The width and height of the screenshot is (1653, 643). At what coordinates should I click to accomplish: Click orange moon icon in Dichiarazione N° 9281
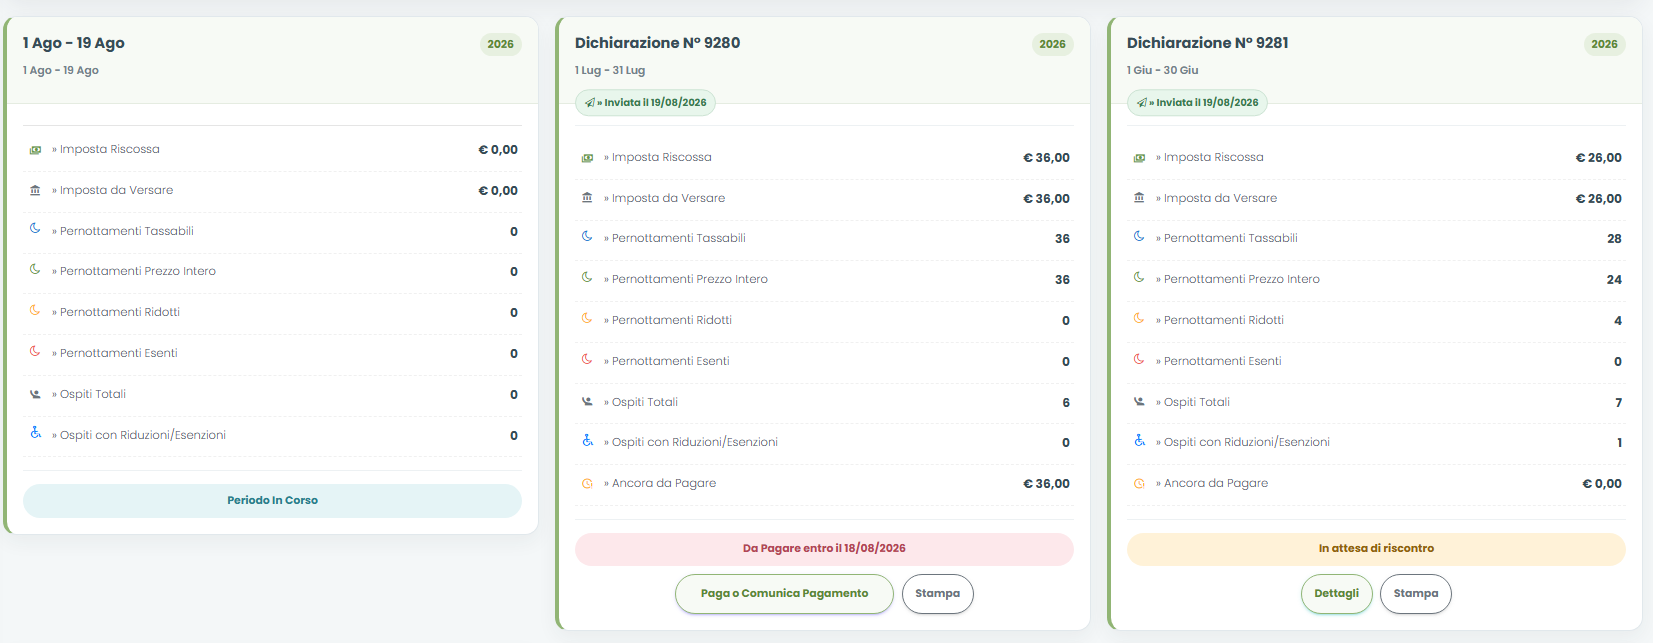pos(1139,319)
